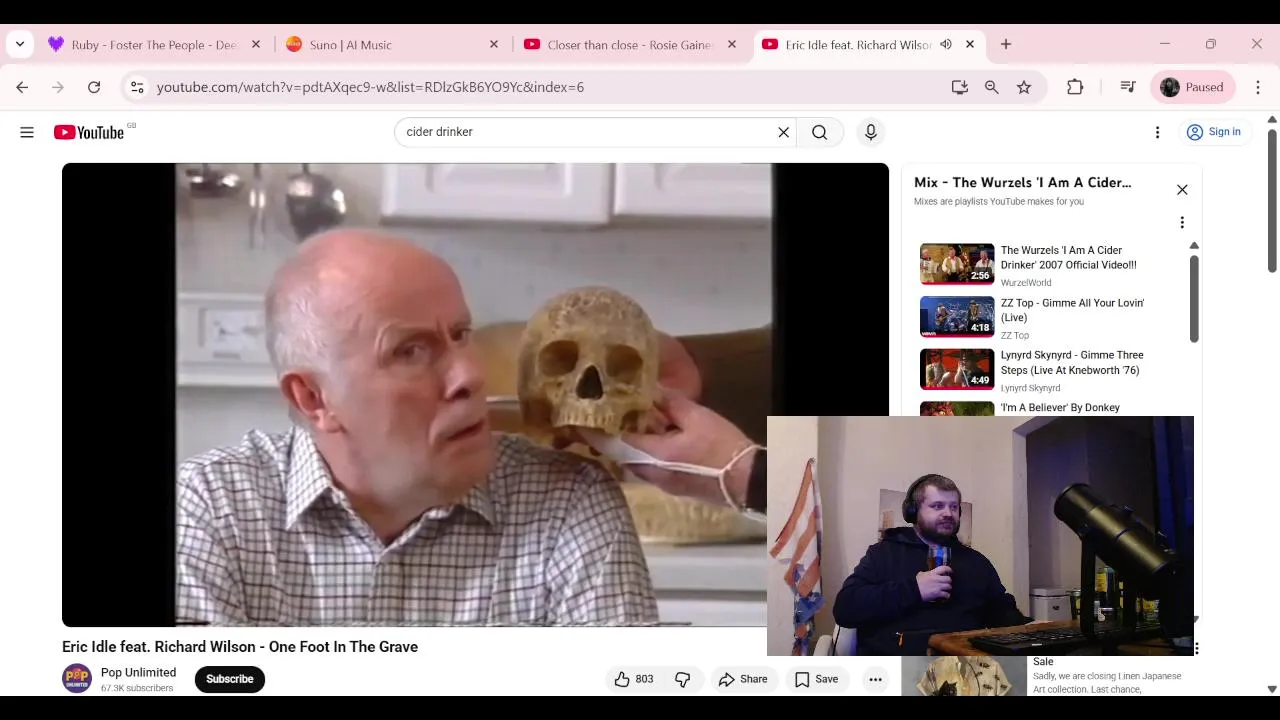The width and height of the screenshot is (1280, 720).
Task: Play The Wurzels Cider Drinker thumbnail
Action: pos(957,264)
